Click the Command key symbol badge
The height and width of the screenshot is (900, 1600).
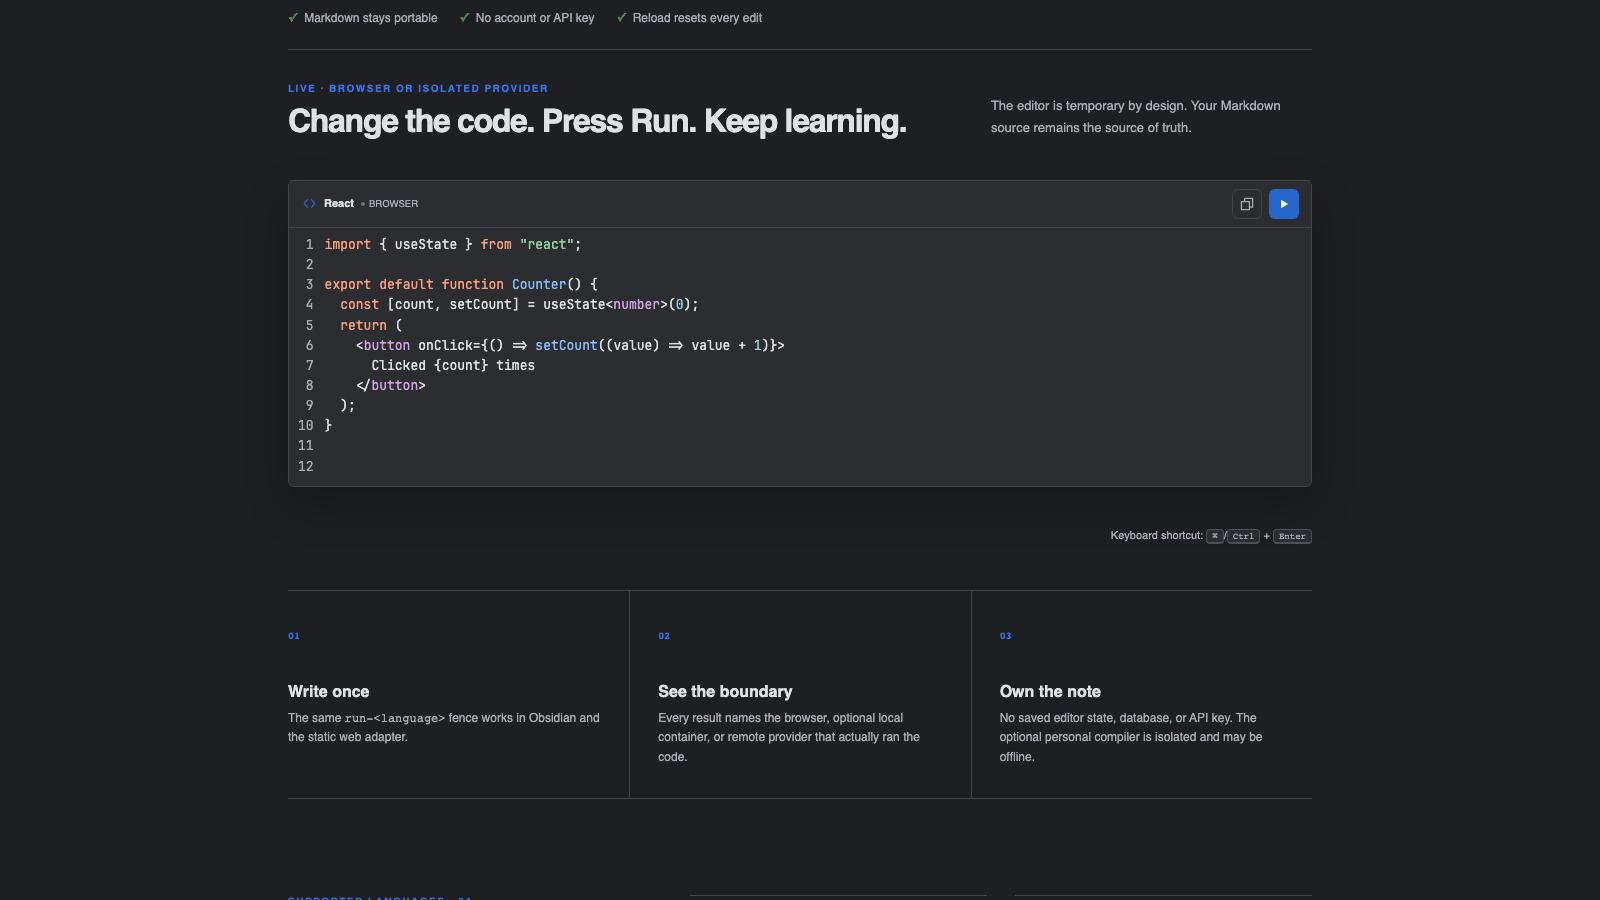pos(1214,536)
